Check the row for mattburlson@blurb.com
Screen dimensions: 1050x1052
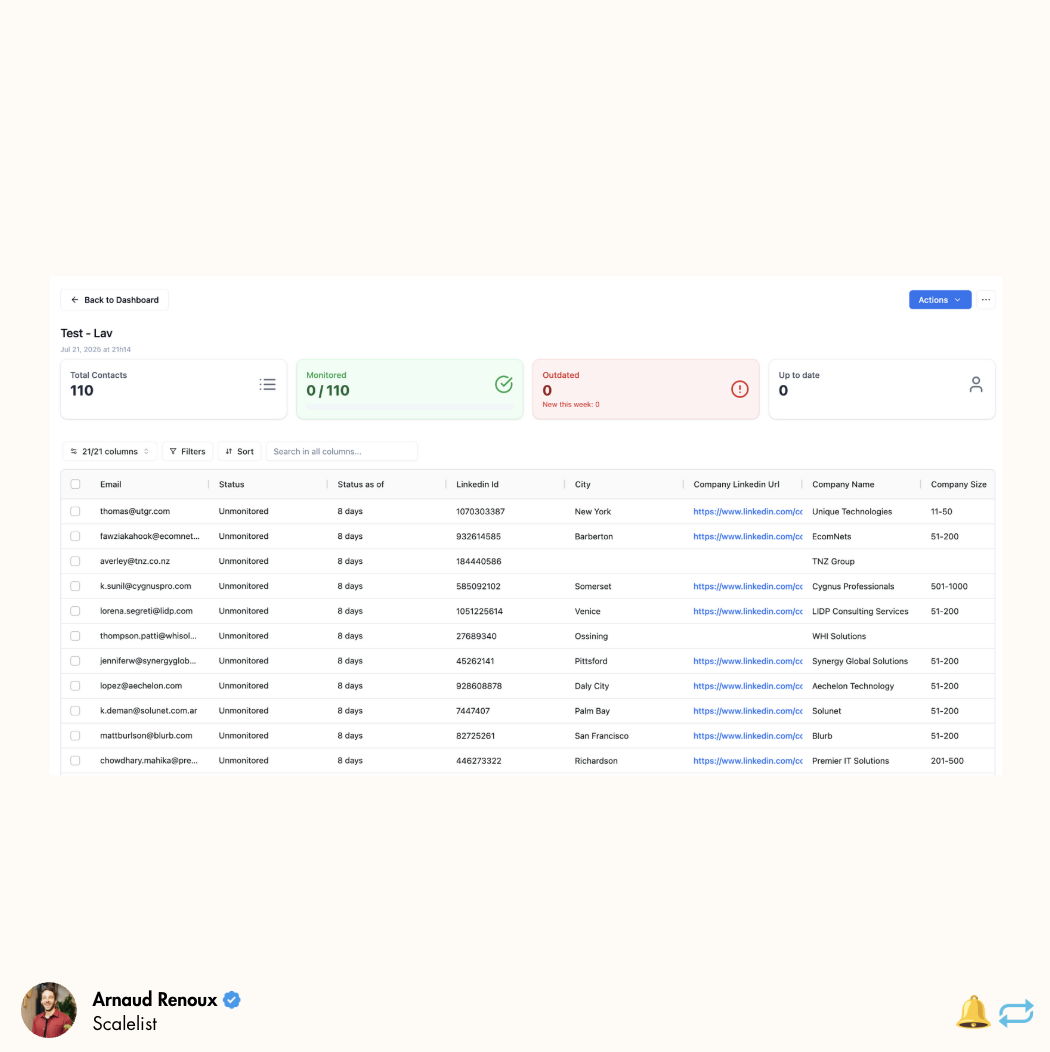[x=75, y=735]
